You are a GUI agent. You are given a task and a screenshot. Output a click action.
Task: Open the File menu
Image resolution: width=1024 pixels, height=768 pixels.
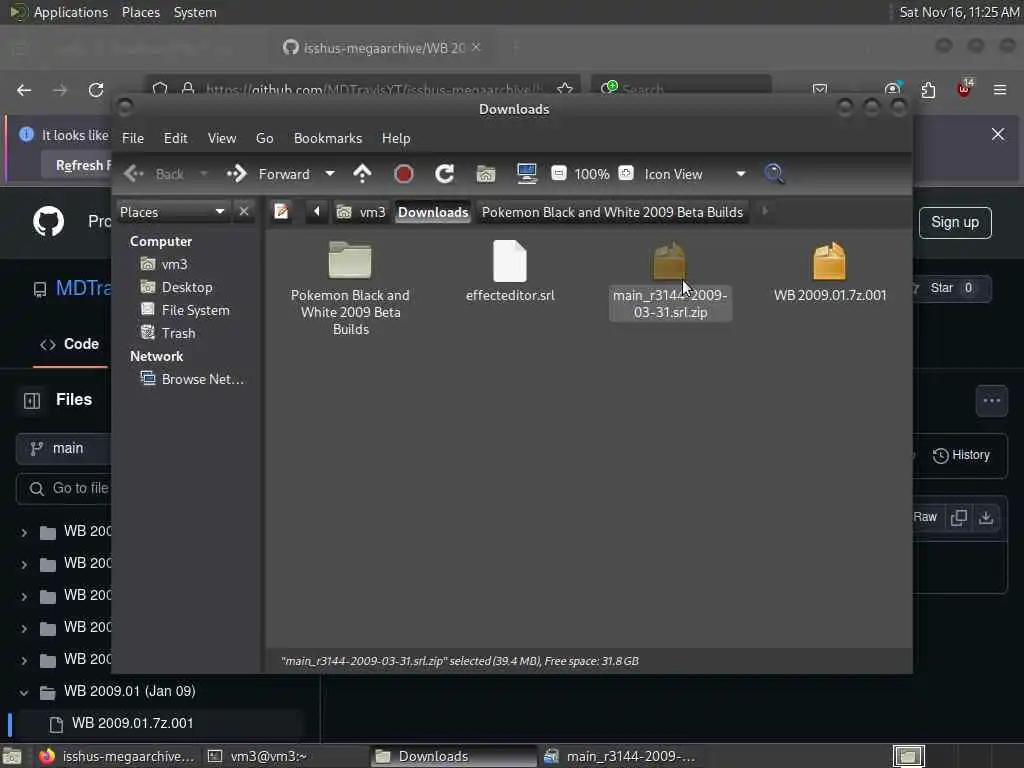click(133, 138)
